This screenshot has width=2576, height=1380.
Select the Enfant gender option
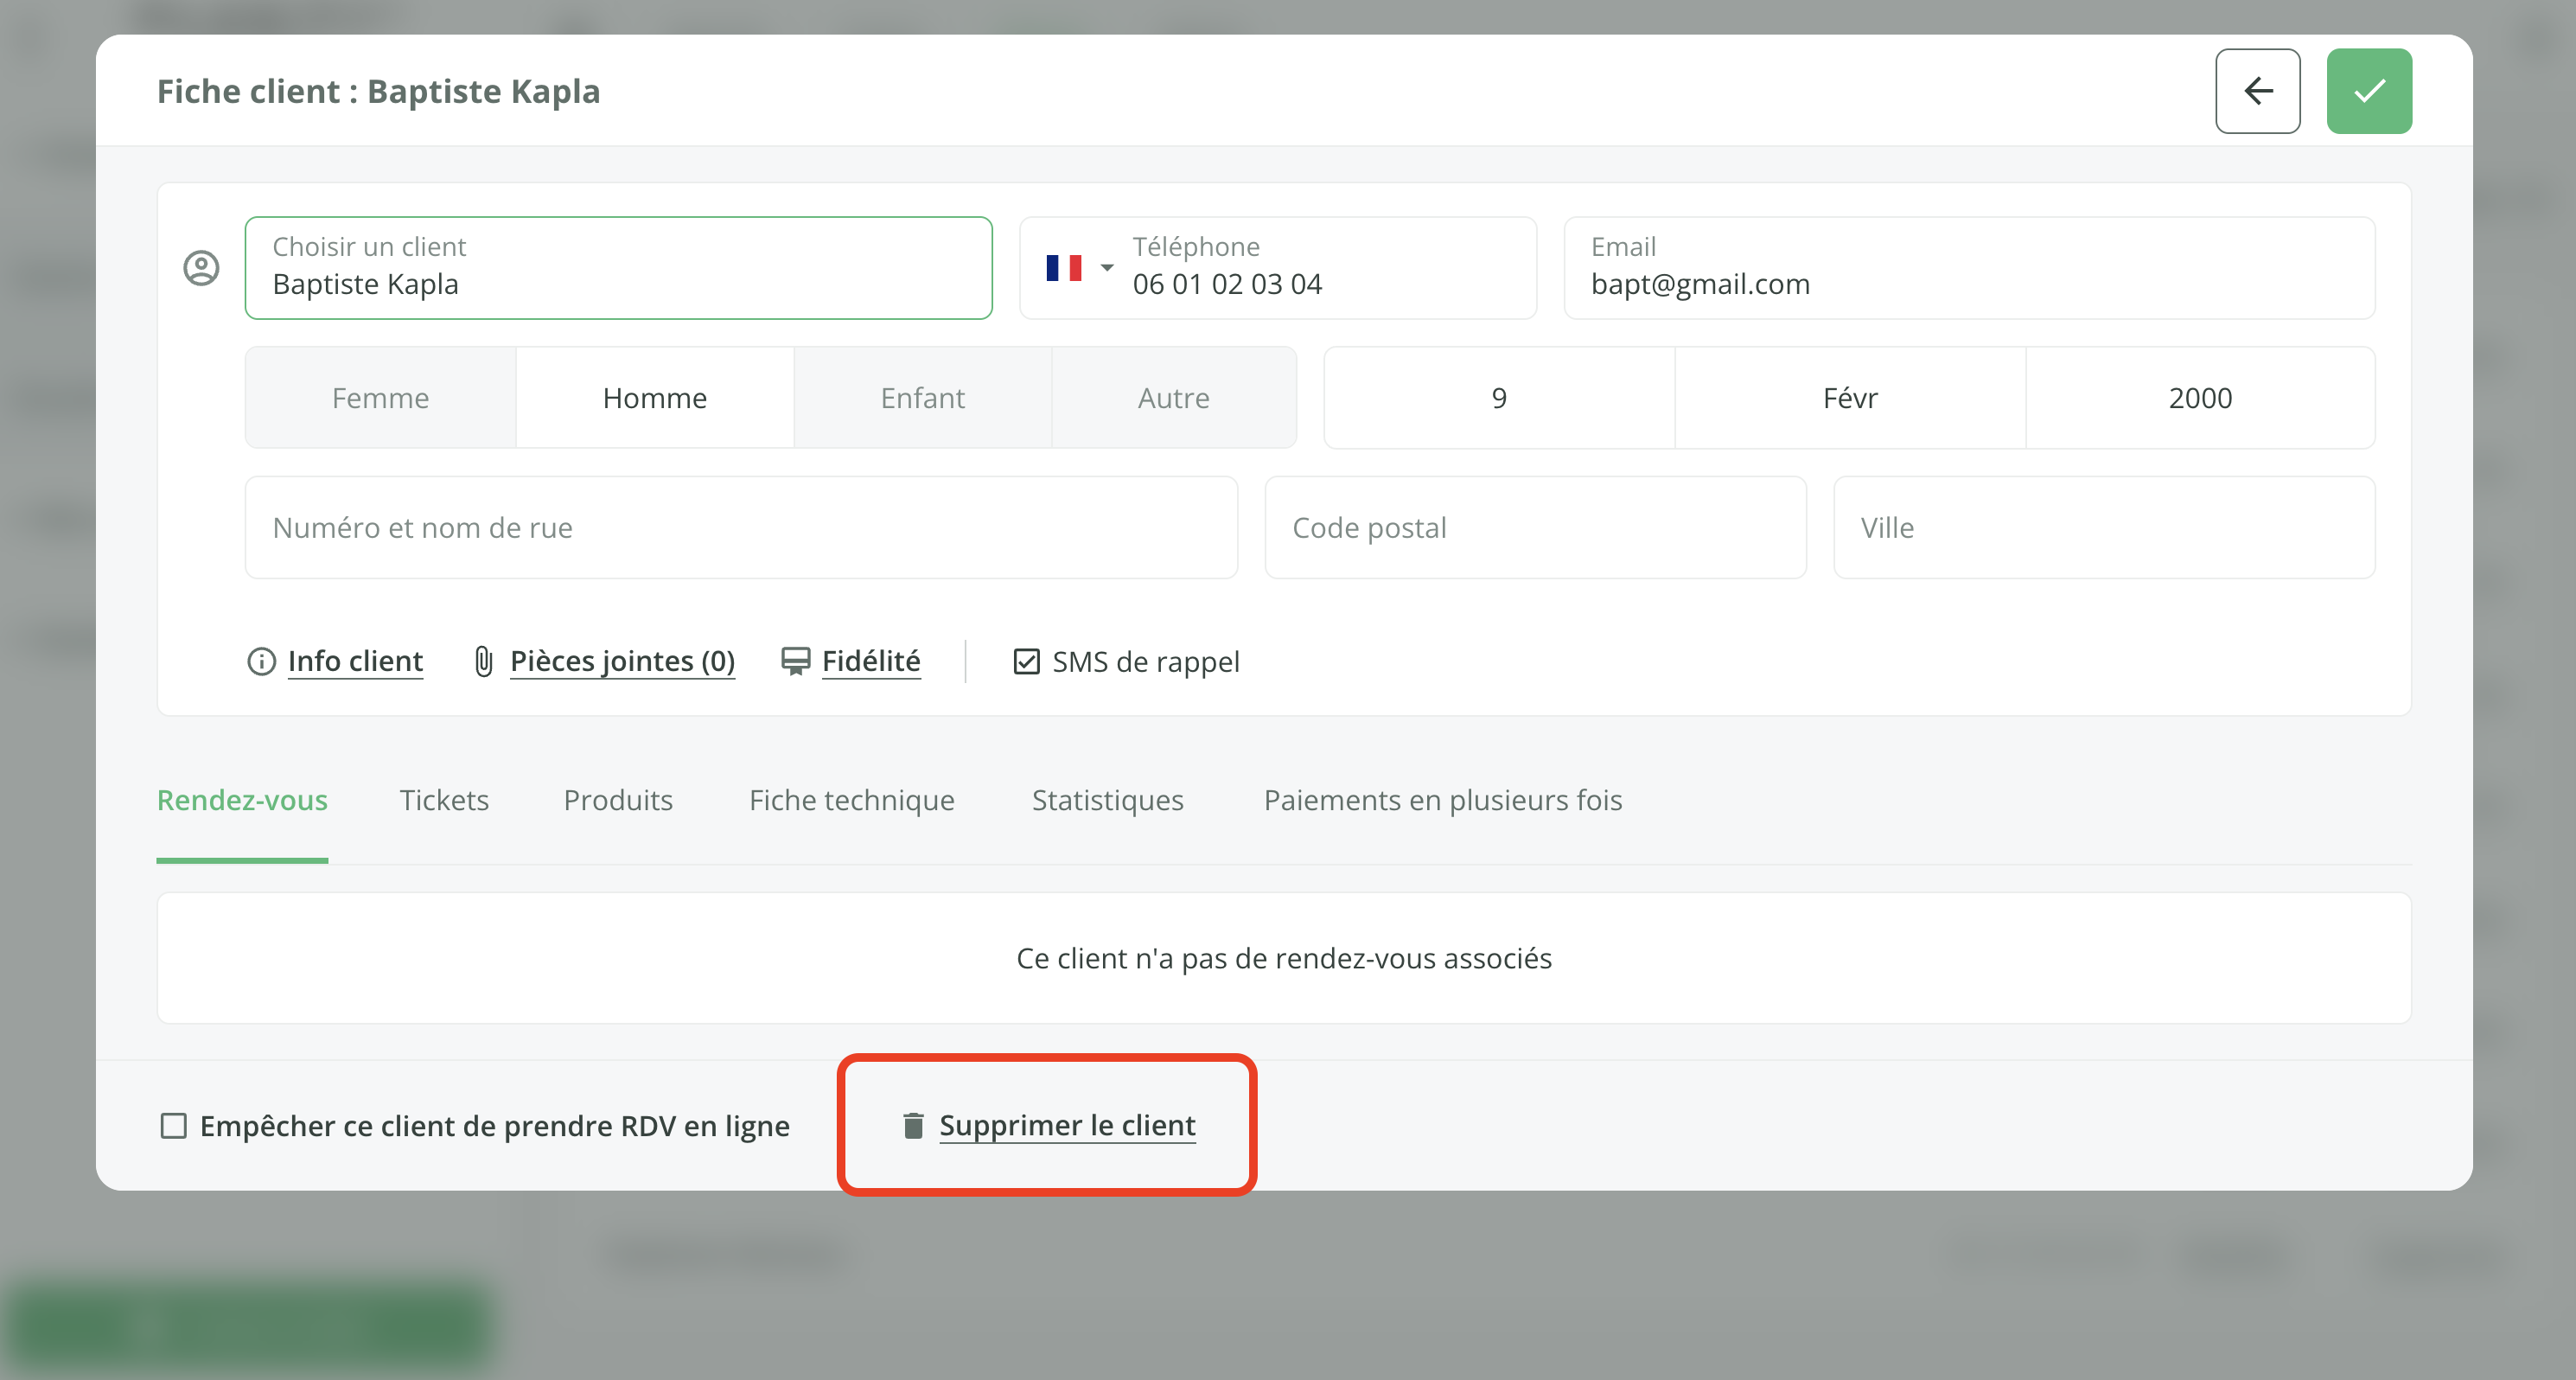tap(922, 398)
